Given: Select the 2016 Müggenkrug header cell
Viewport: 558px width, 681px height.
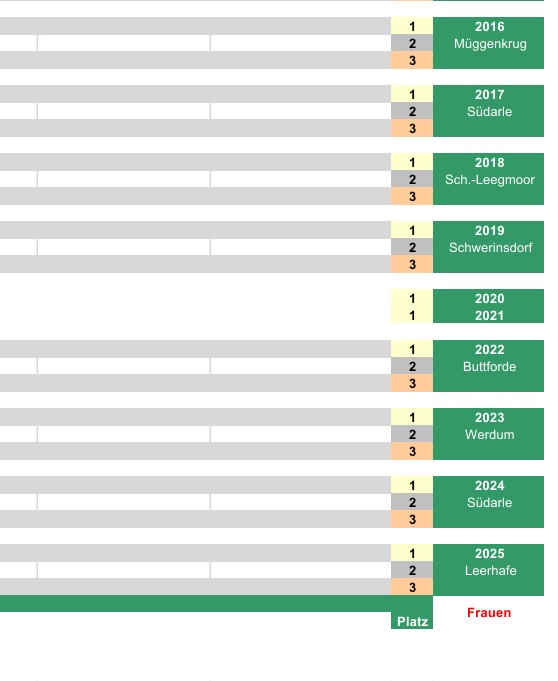Looking at the screenshot, I should coord(489,43).
